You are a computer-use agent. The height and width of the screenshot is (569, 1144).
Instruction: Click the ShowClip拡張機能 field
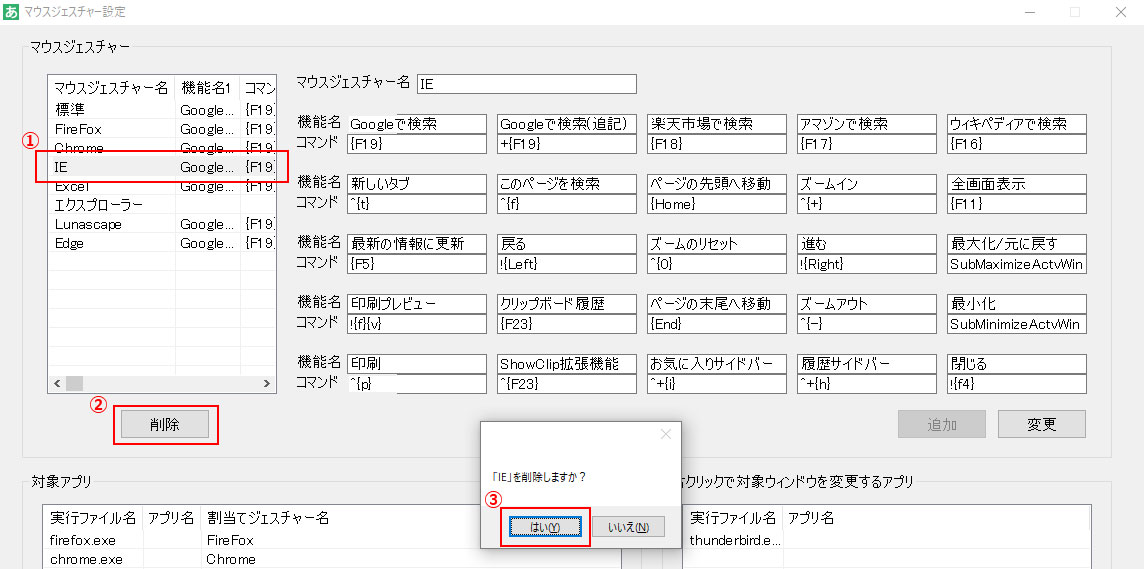[x=567, y=363]
